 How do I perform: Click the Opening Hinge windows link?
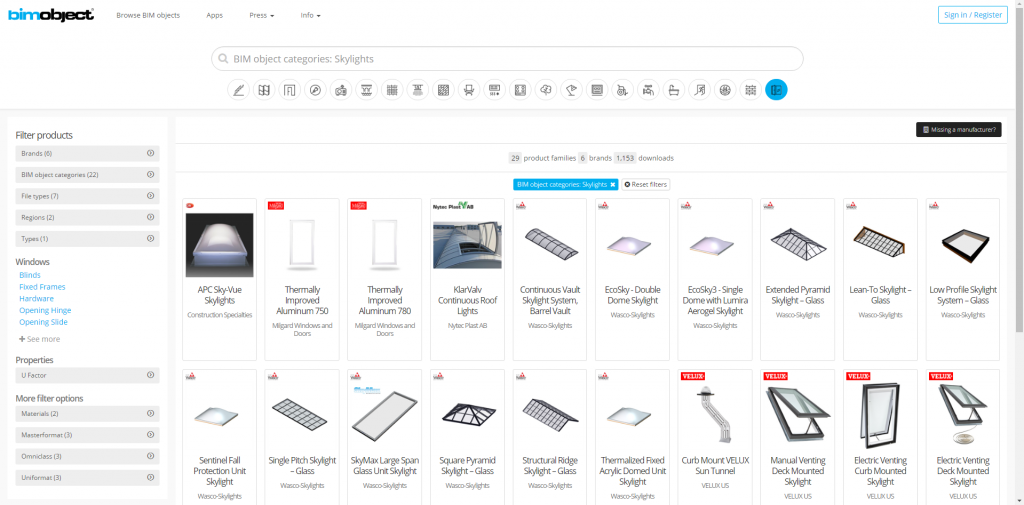[x=45, y=310]
